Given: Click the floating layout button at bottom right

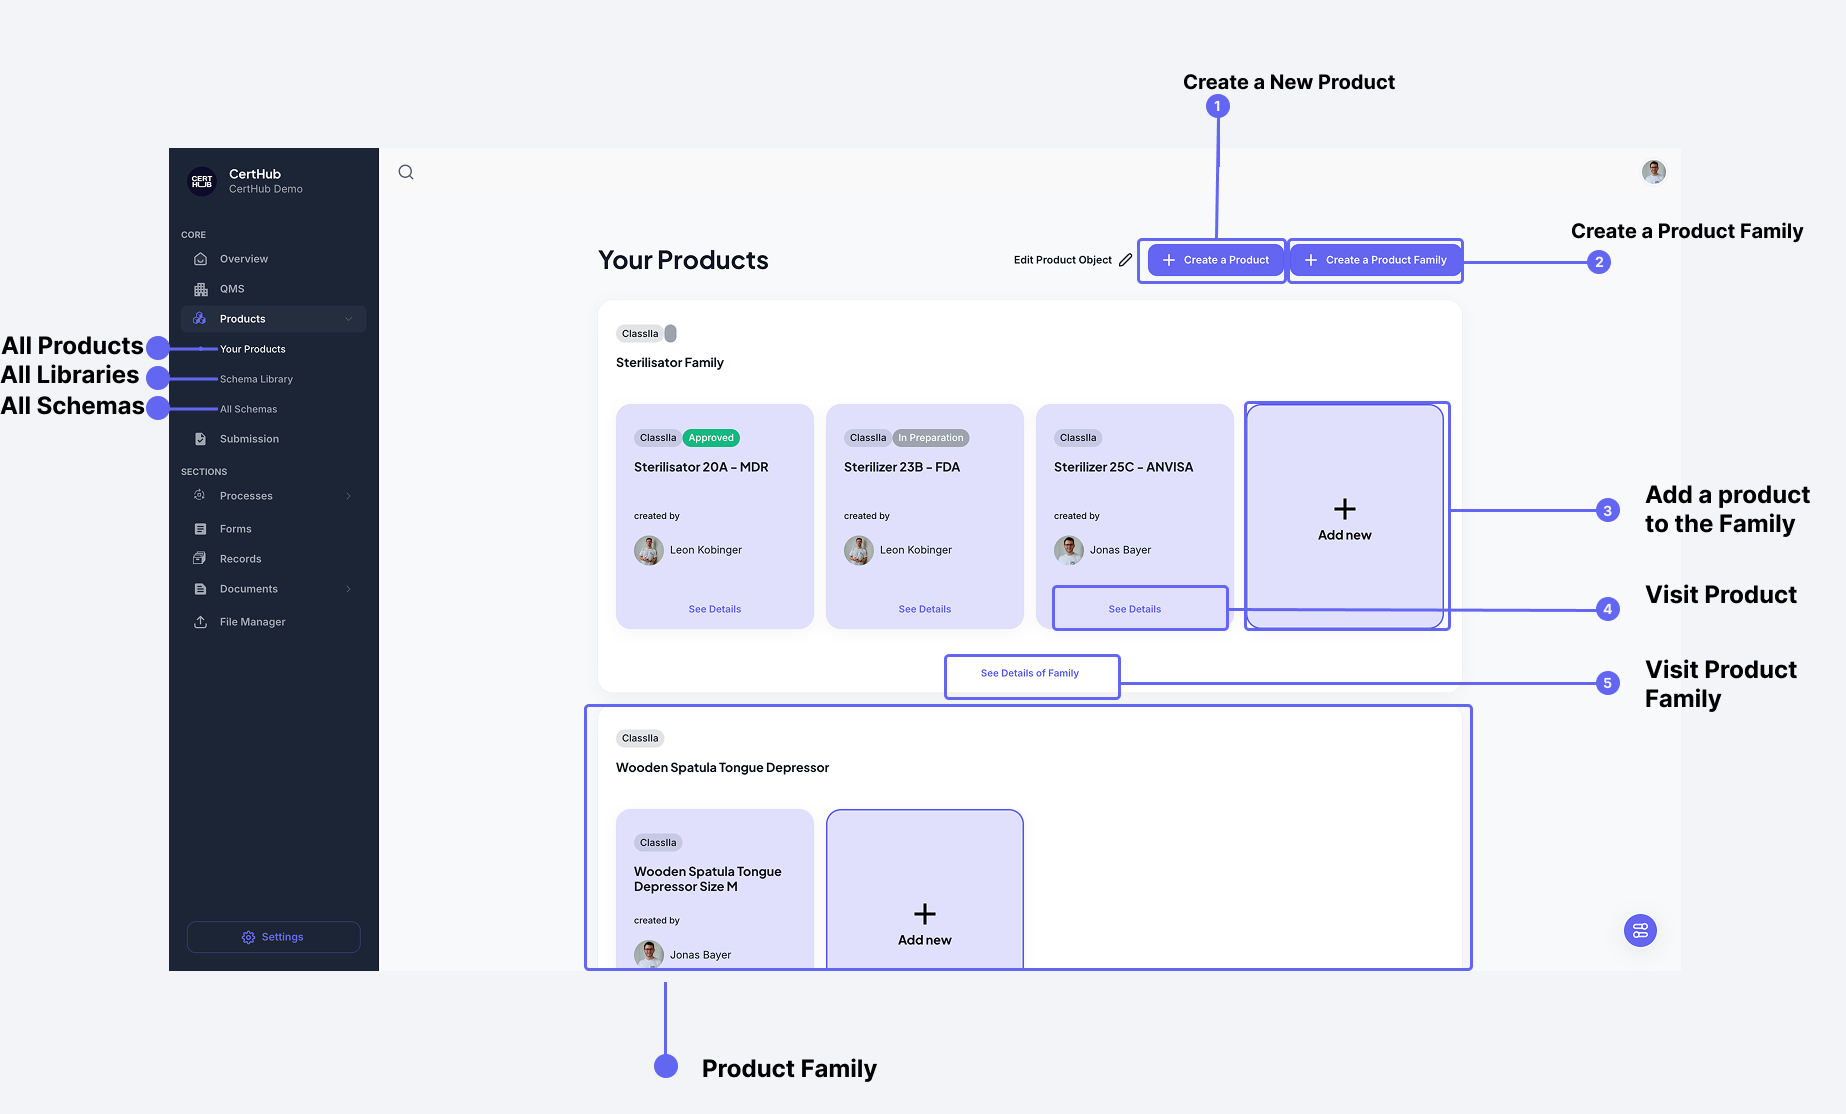Looking at the screenshot, I should pyautogui.click(x=1640, y=930).
